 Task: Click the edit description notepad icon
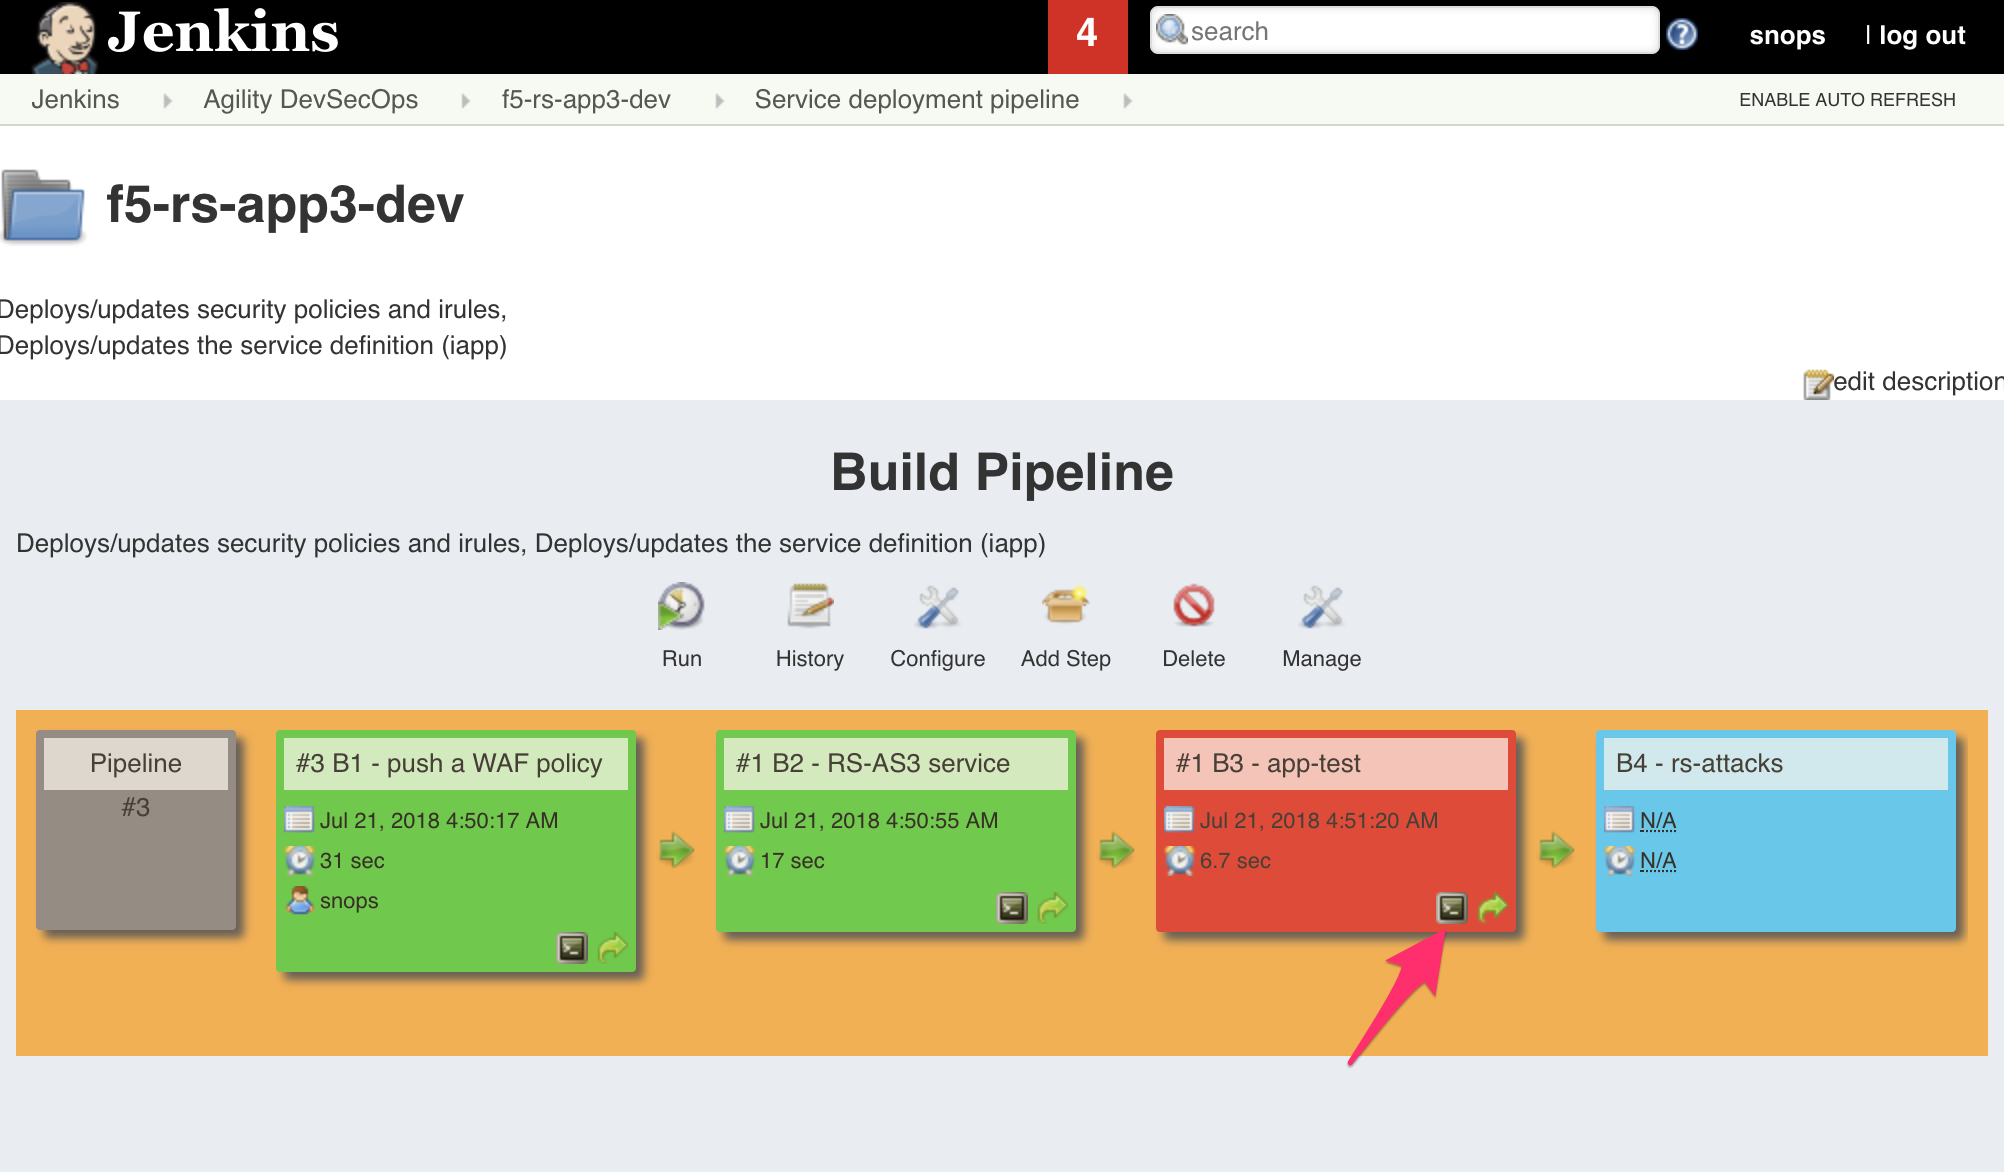[1817, 383]
